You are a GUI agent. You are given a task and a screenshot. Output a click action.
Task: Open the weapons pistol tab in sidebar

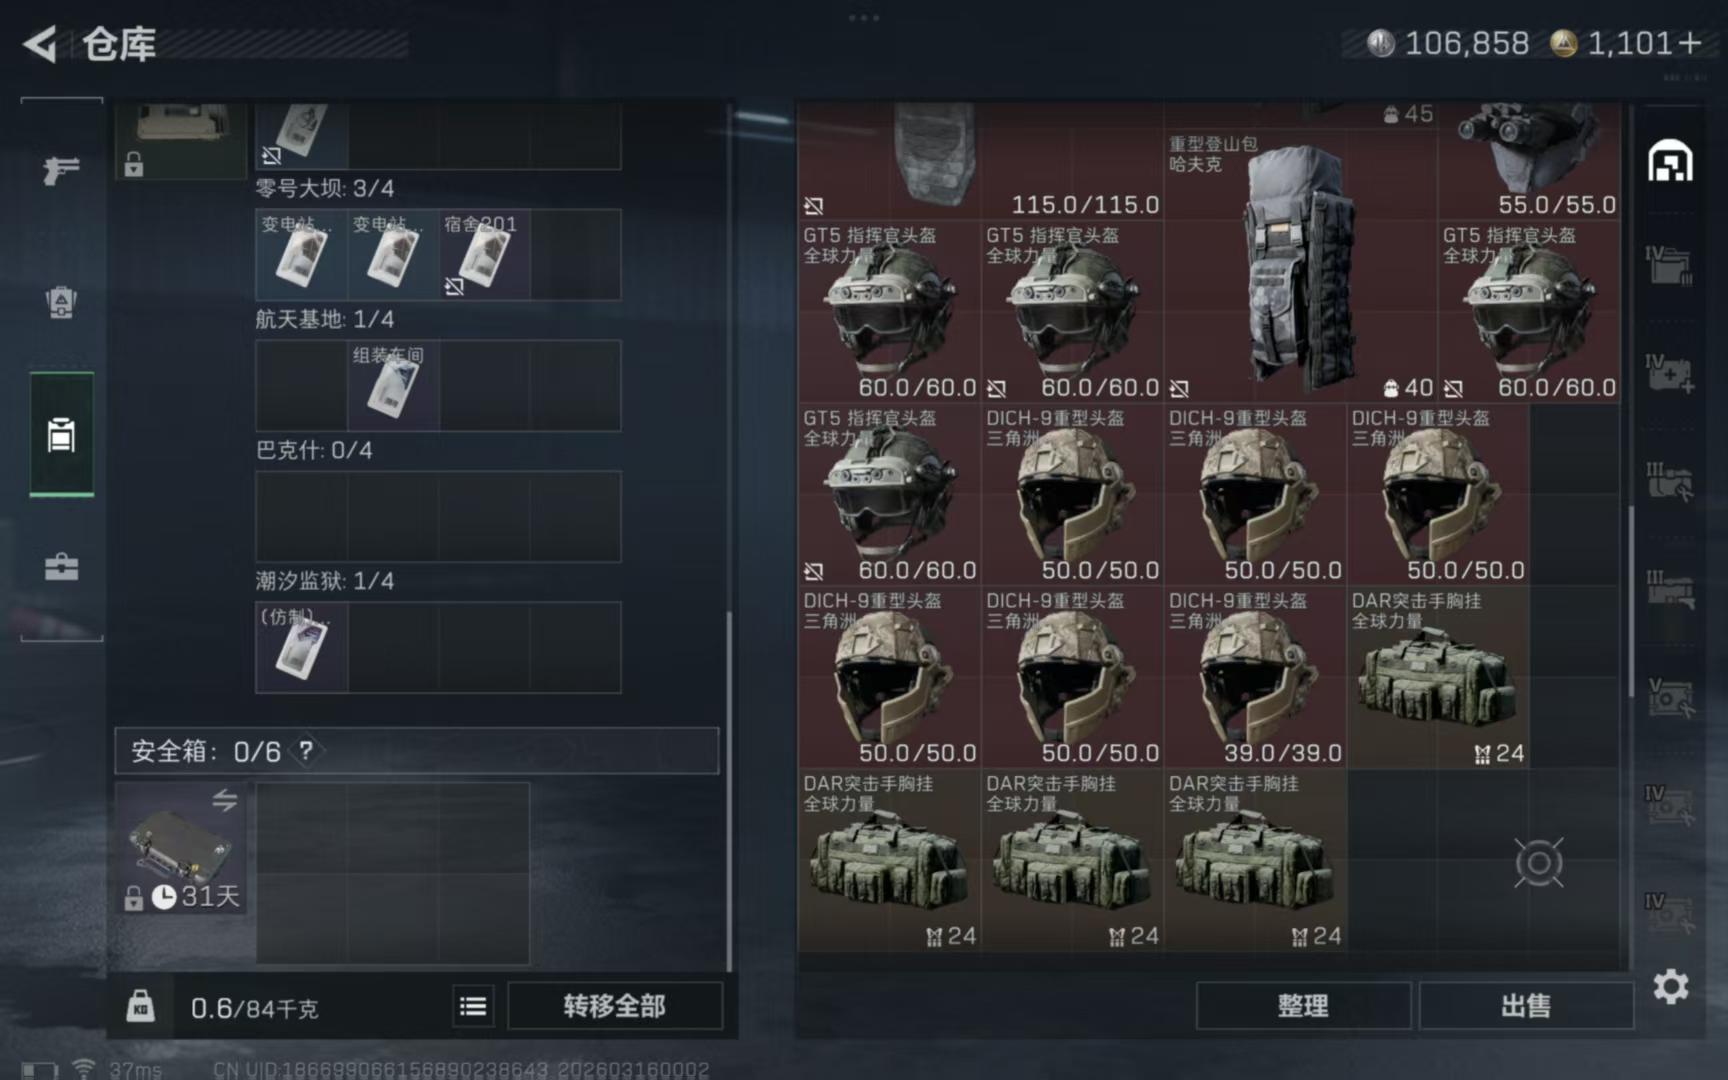61,170
